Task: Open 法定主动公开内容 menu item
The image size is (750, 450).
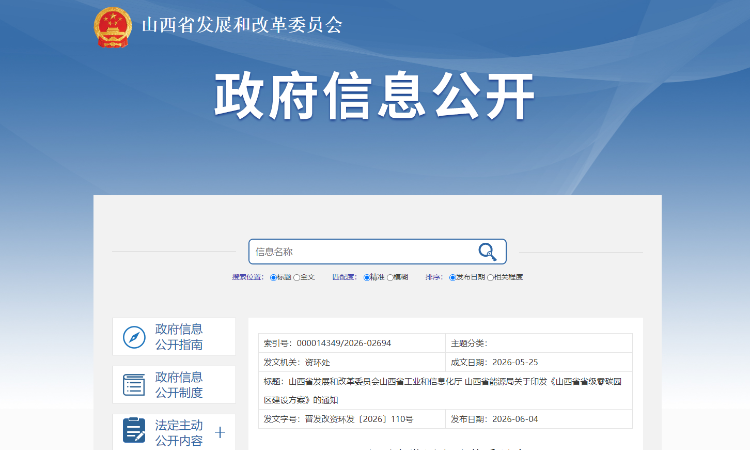Action: (x=174, y=432)
